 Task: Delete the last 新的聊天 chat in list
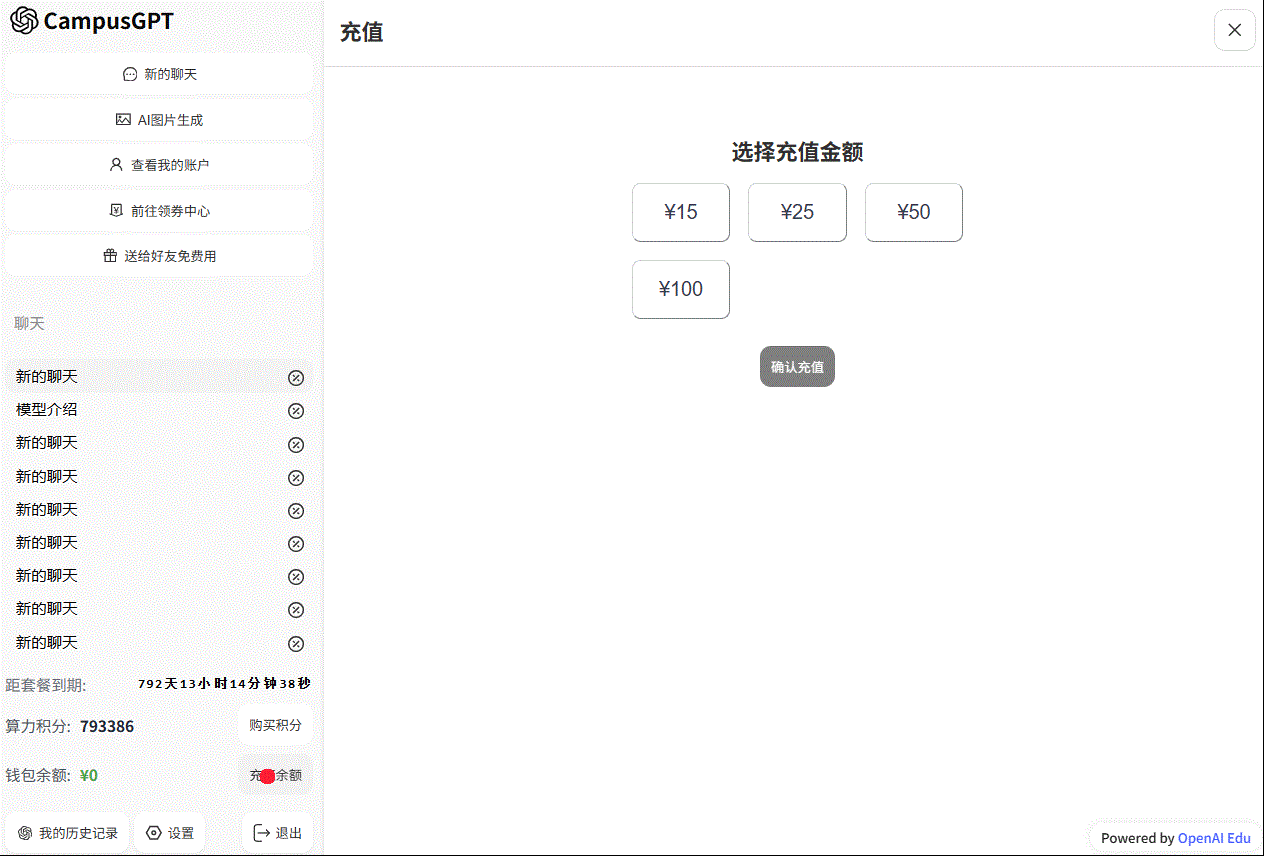tap(296, 644)
